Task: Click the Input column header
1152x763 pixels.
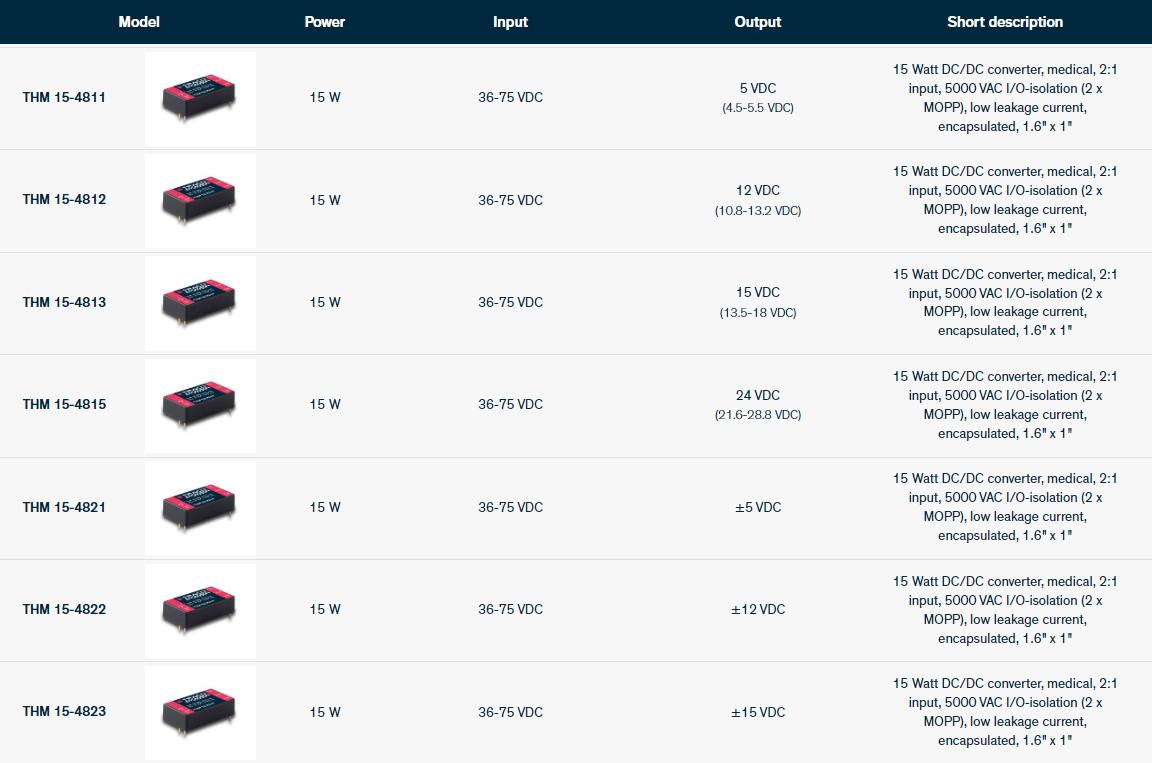Action: click(x=510, y=22)
